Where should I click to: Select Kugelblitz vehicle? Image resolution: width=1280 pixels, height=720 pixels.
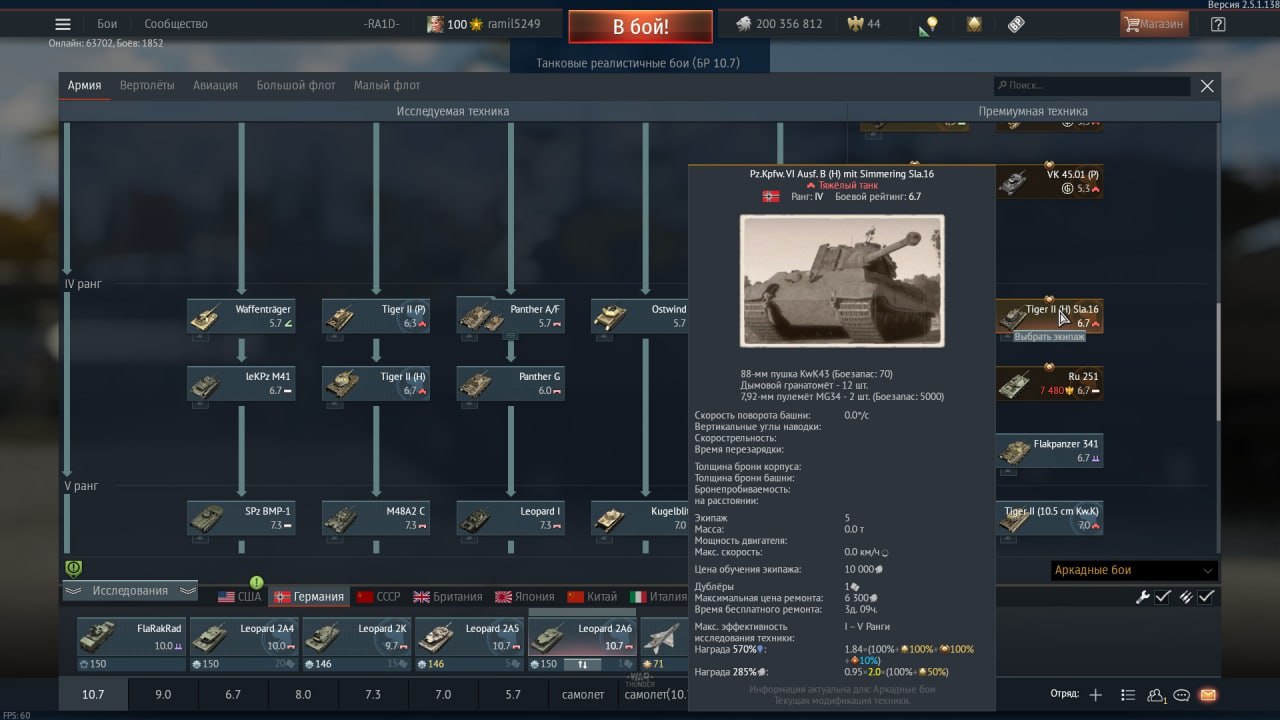click(x=640, y=518)
